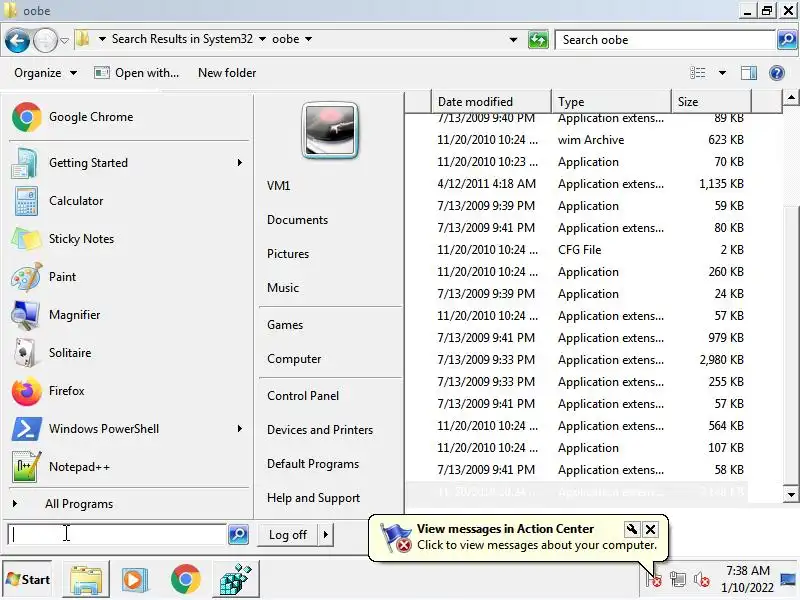Click the Action Center flag tray icon

tap(653, 580)
